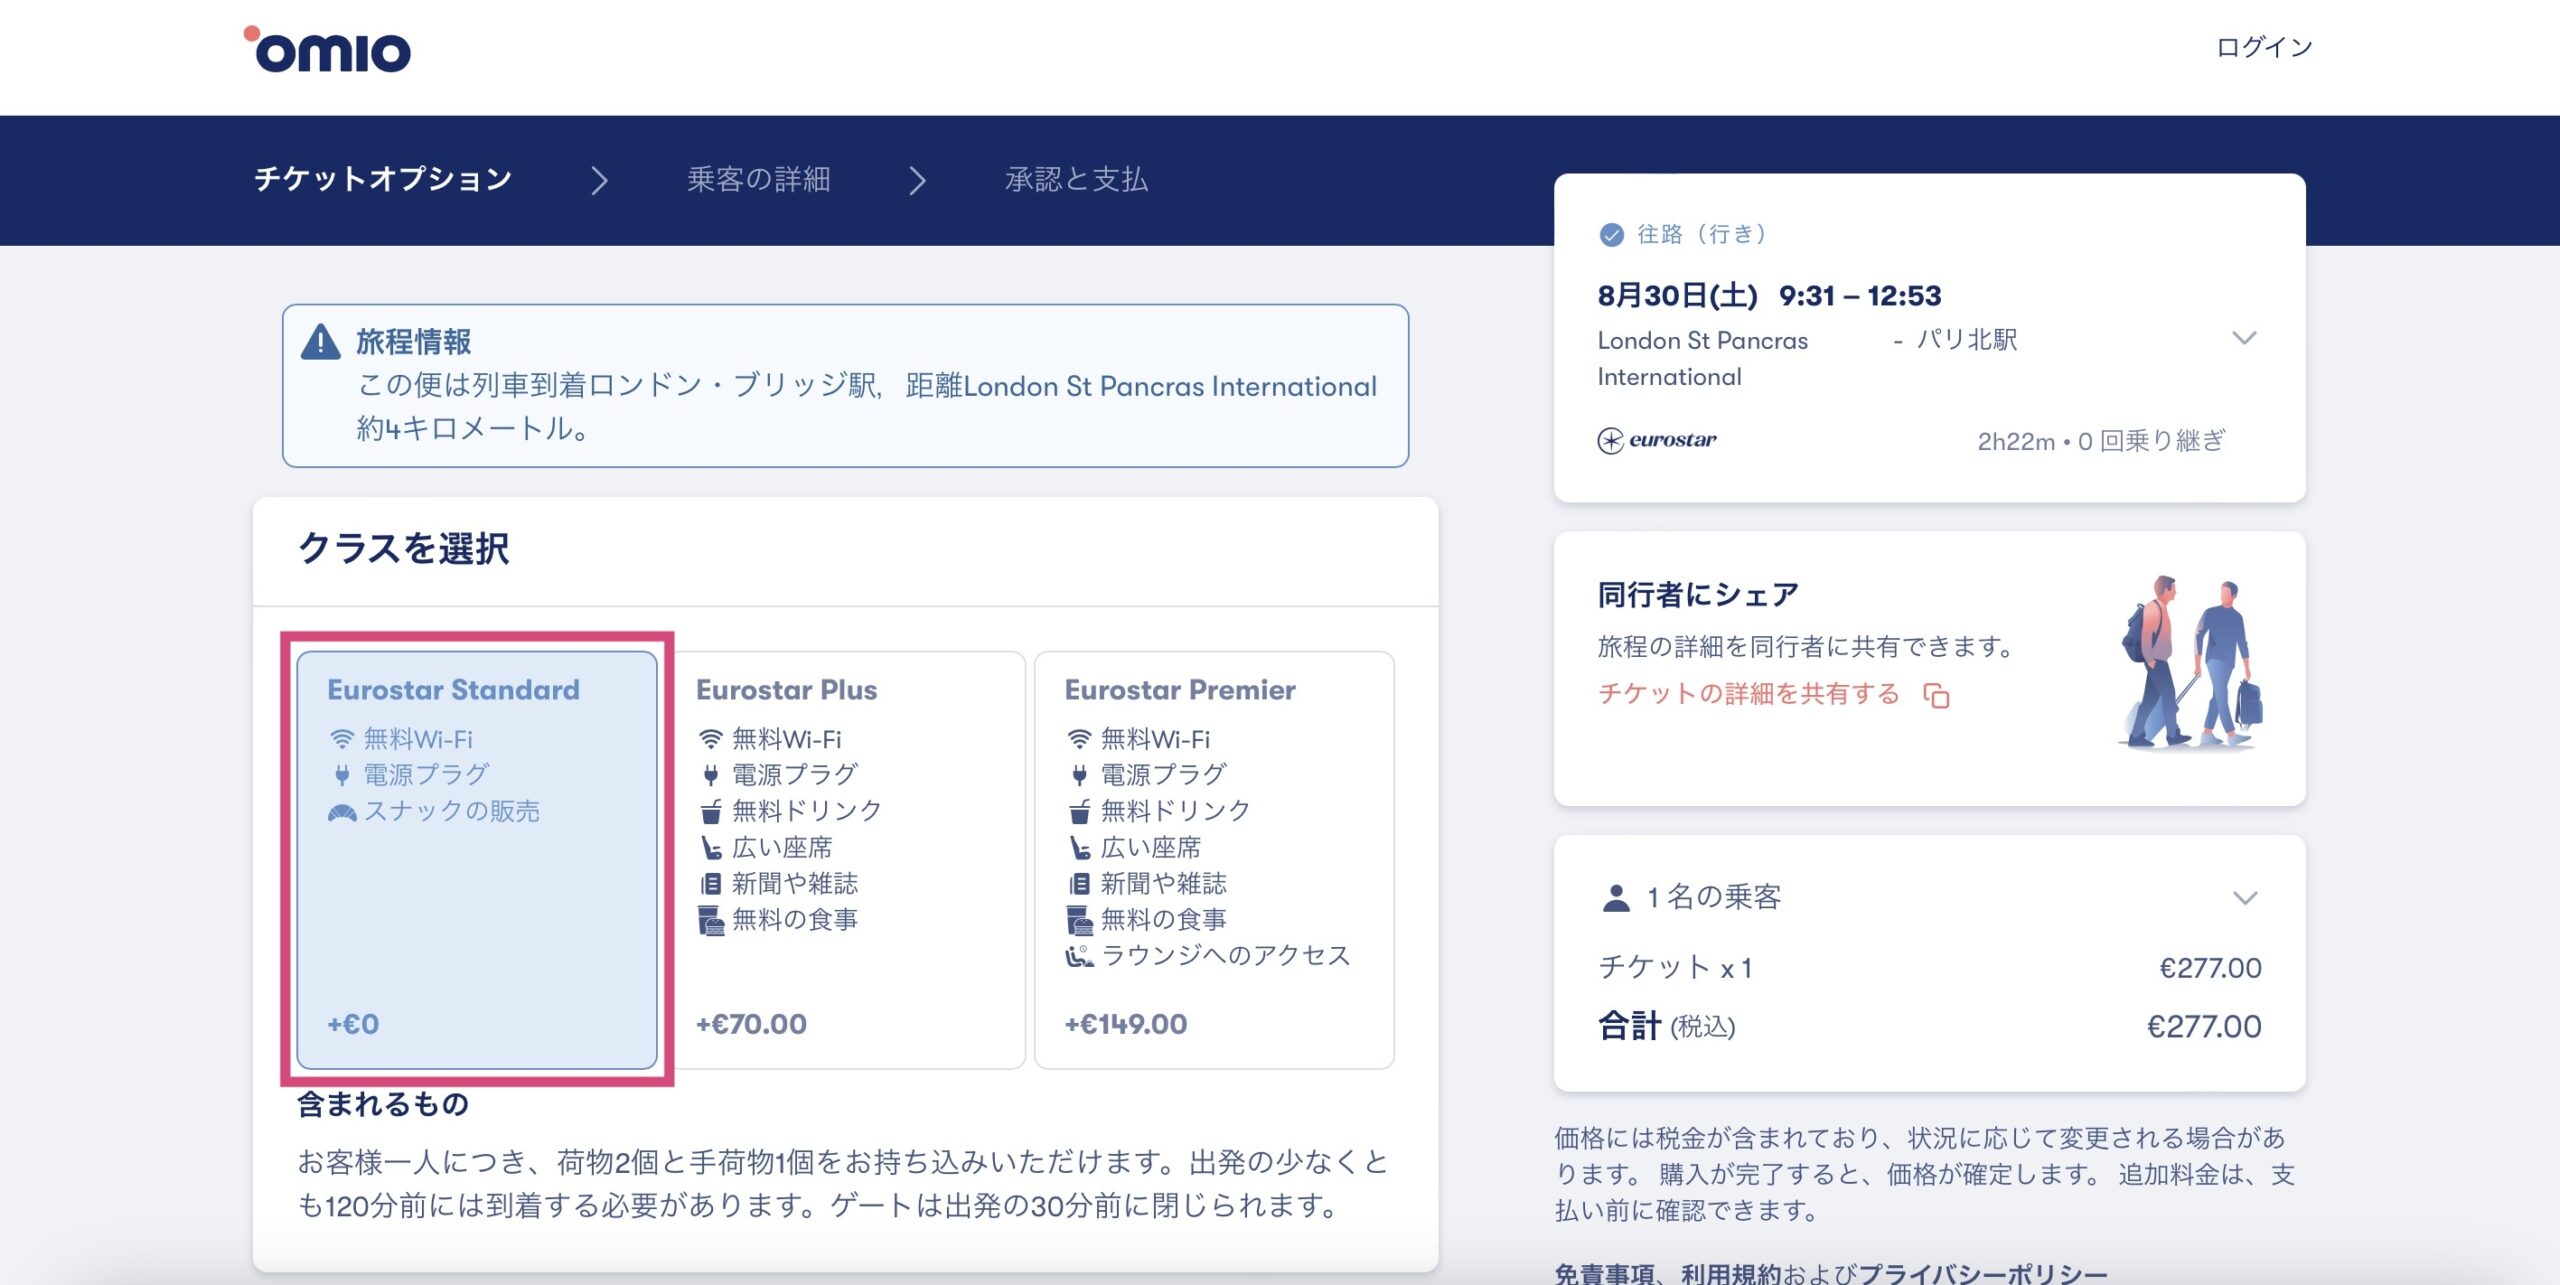Go to チケットオプション step
The image size is (2560, 1285).
coord(383,179)
